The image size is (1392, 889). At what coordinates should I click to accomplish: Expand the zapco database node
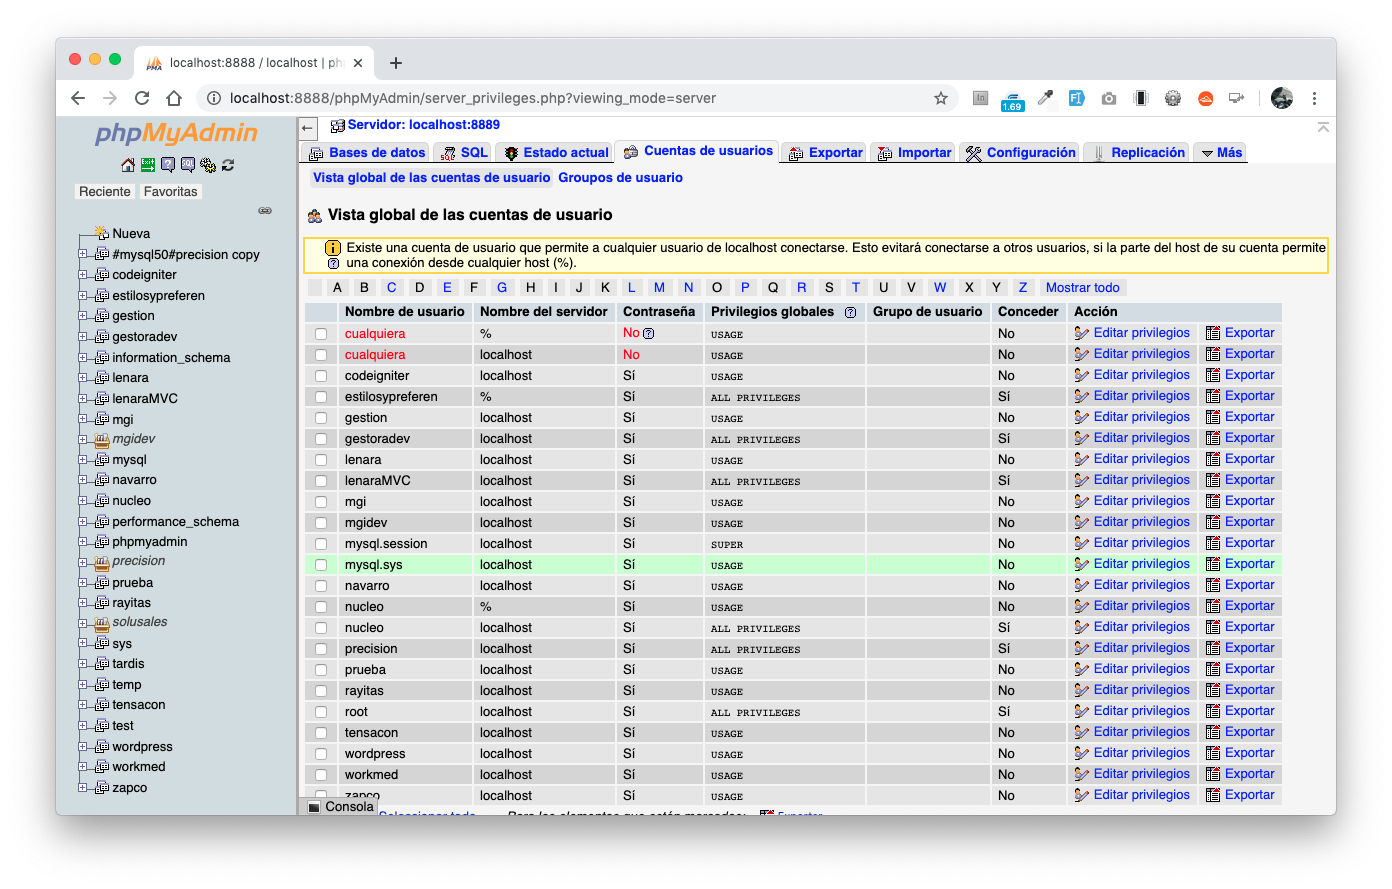click(x=83, y=788)
